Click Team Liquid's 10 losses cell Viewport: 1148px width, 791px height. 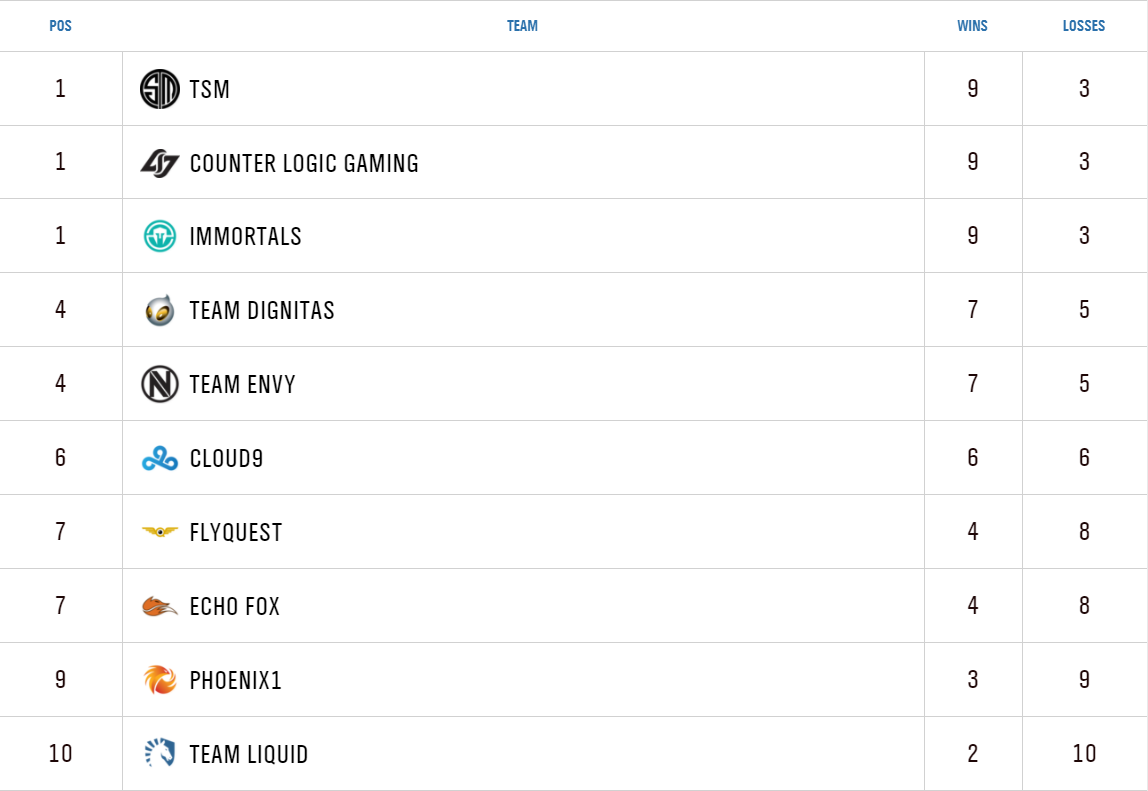(x=1084, y=753)
